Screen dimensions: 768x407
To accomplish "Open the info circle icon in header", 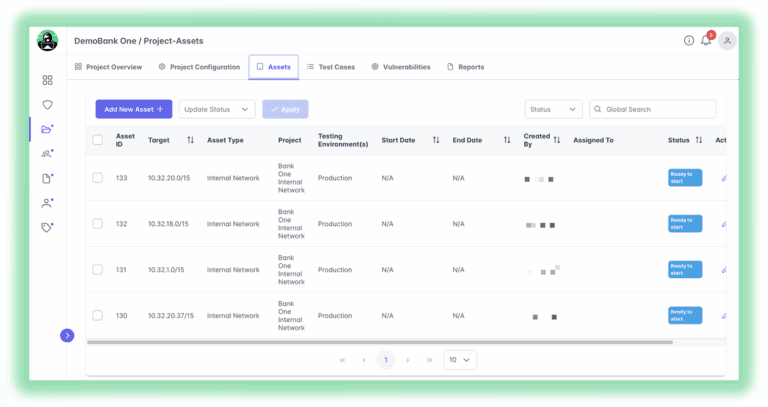I will point(688,41).
